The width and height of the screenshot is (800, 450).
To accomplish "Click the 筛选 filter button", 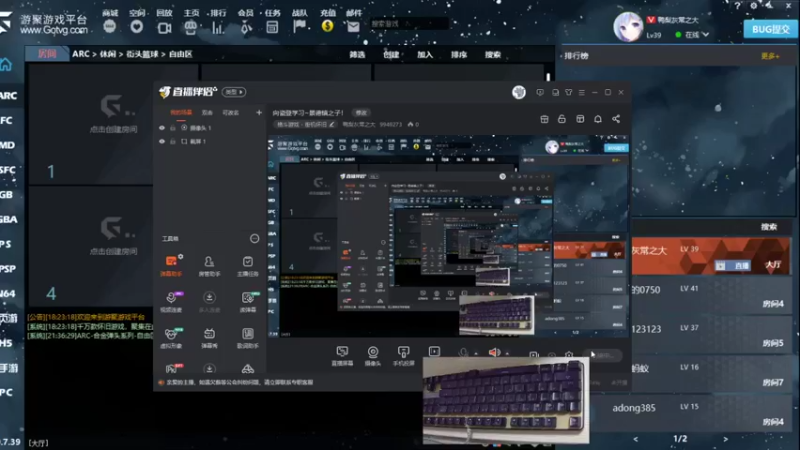I will click(357, 55).
